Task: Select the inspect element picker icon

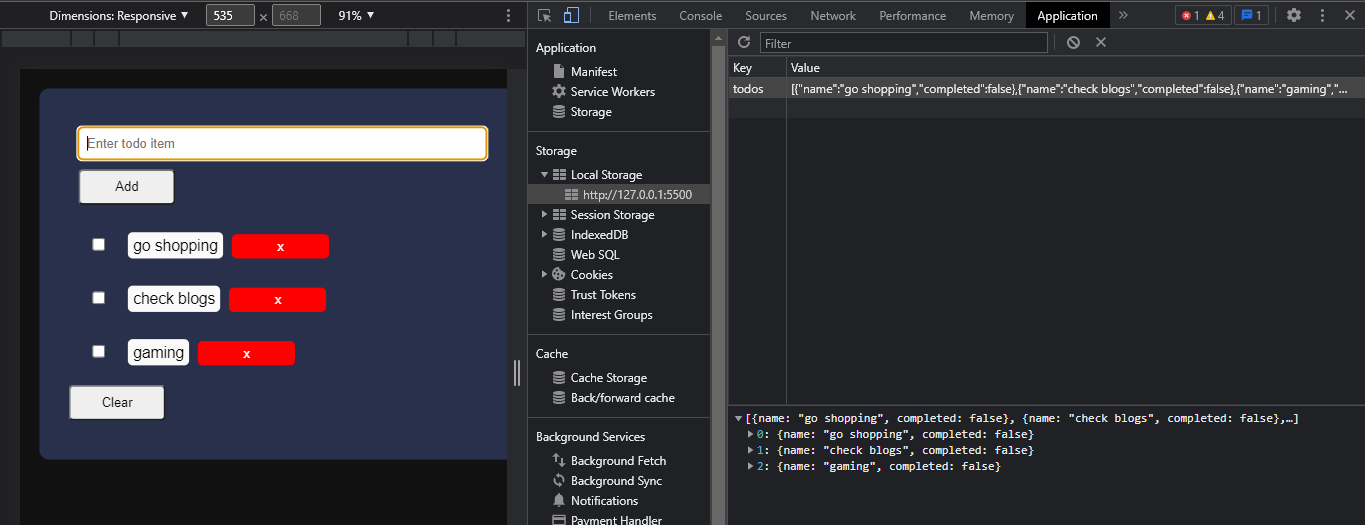Action: (545, 15)
